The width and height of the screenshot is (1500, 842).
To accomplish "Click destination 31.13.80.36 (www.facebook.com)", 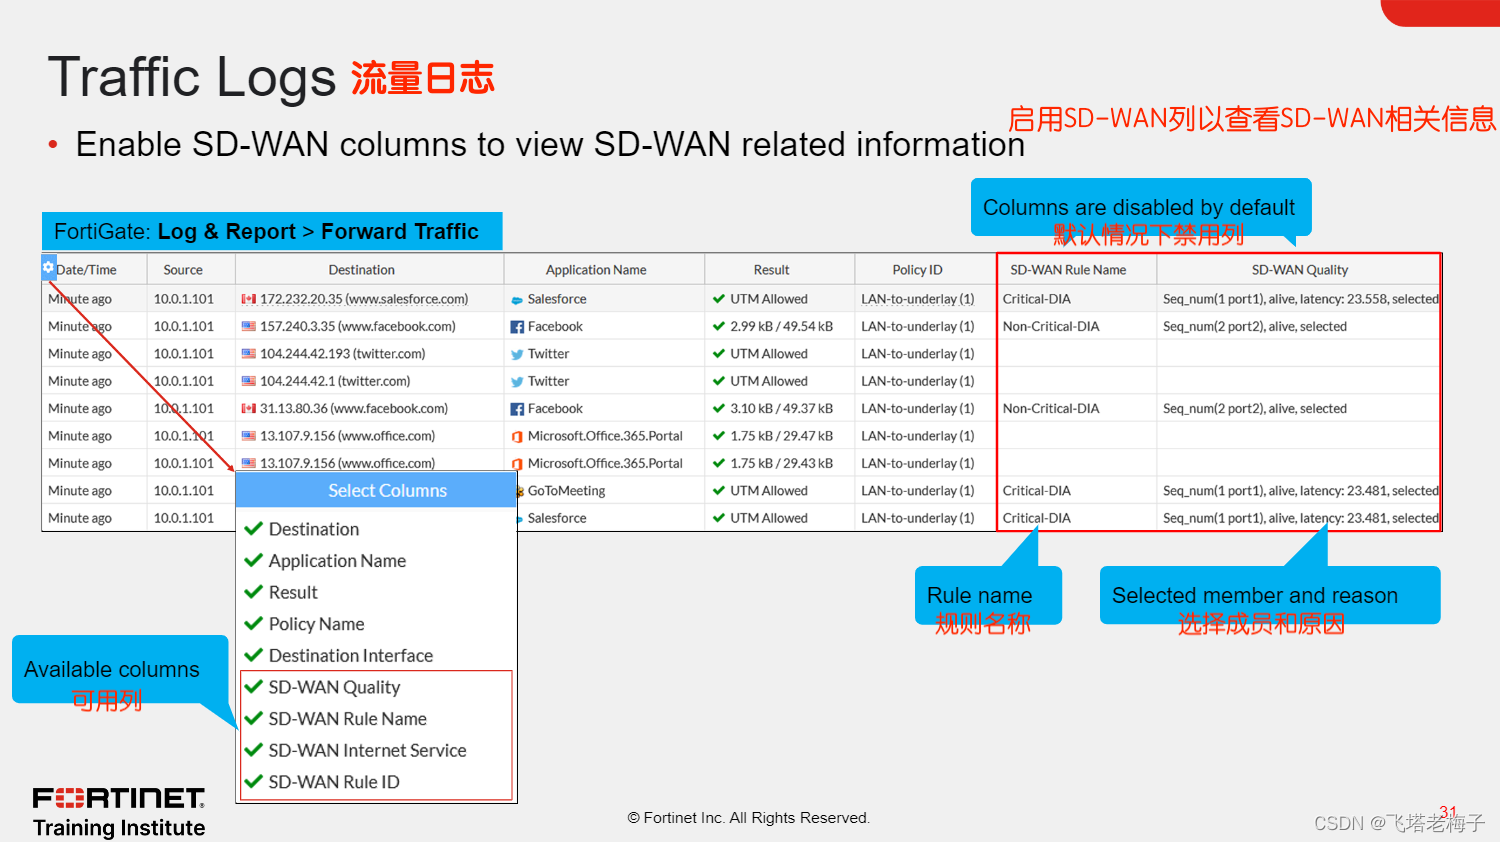I will point(354,408).
